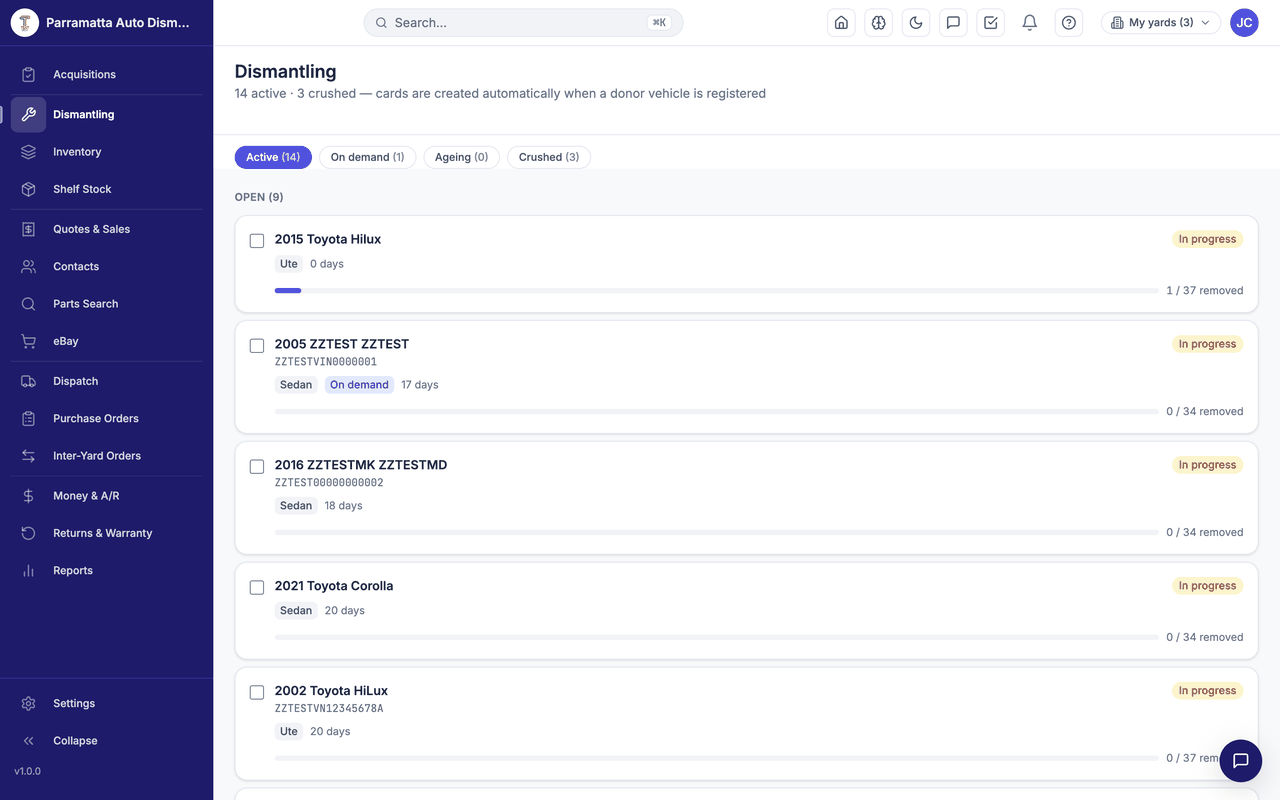Click the "1 / 37 removed" count
Image resolution: width=1280 pixels, height=800 pixels.
[x=1205, y=291]
